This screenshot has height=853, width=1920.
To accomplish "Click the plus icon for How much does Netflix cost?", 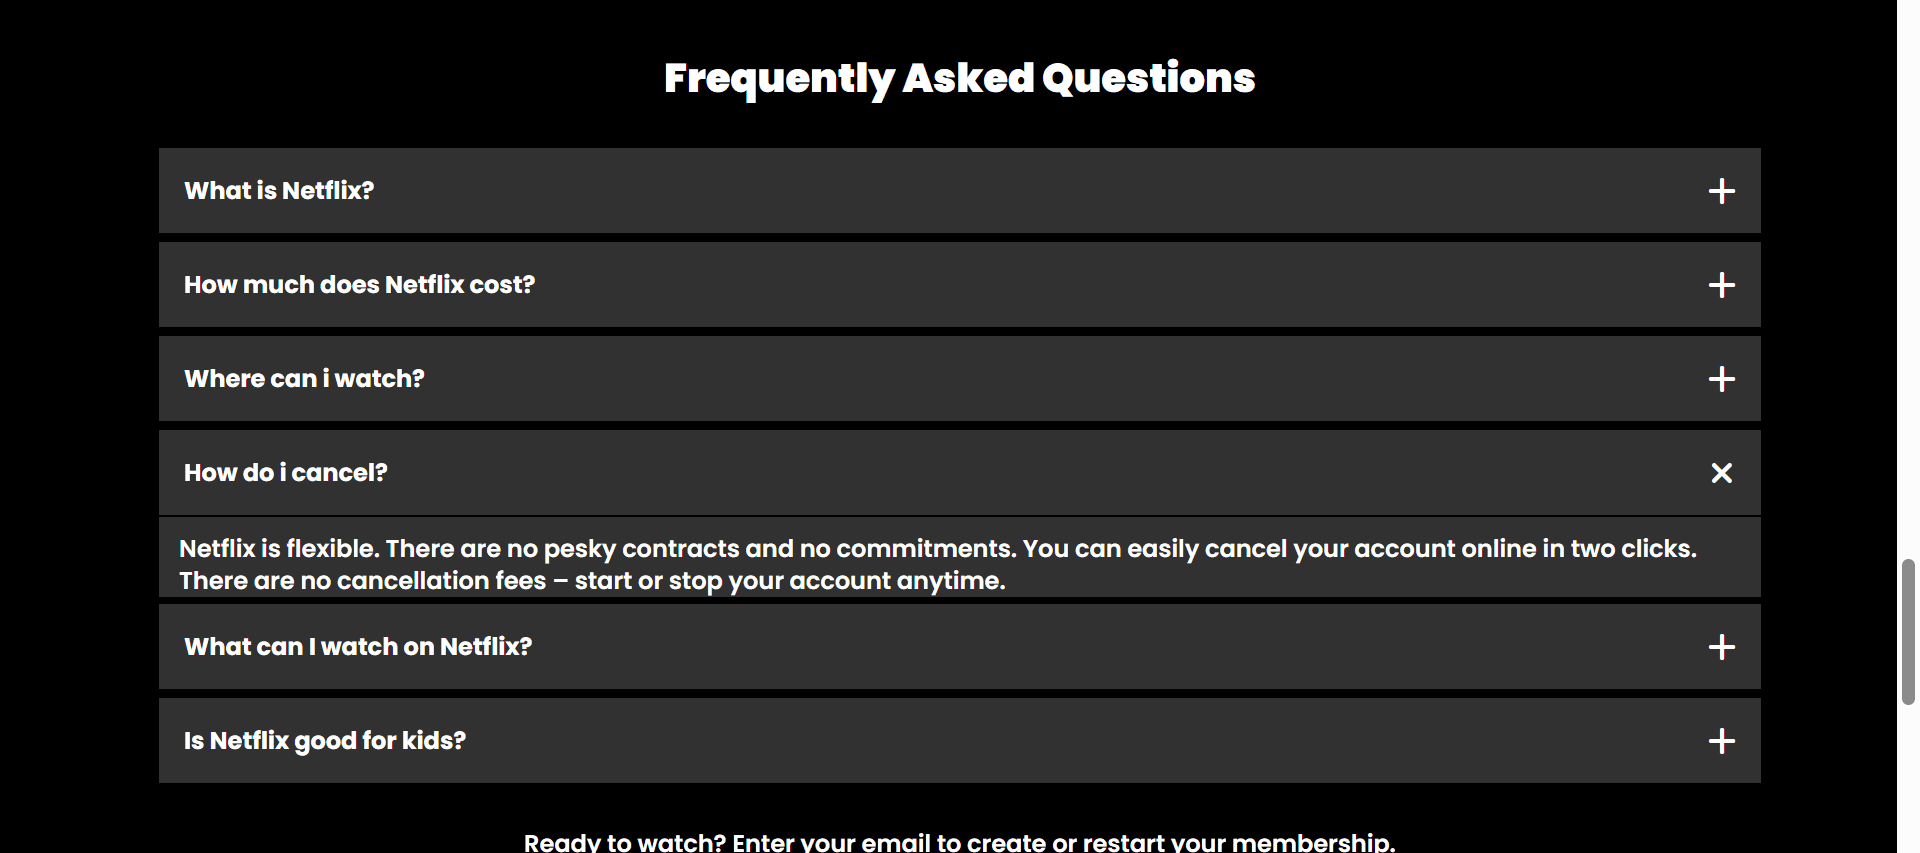I will click(1721, 285).
